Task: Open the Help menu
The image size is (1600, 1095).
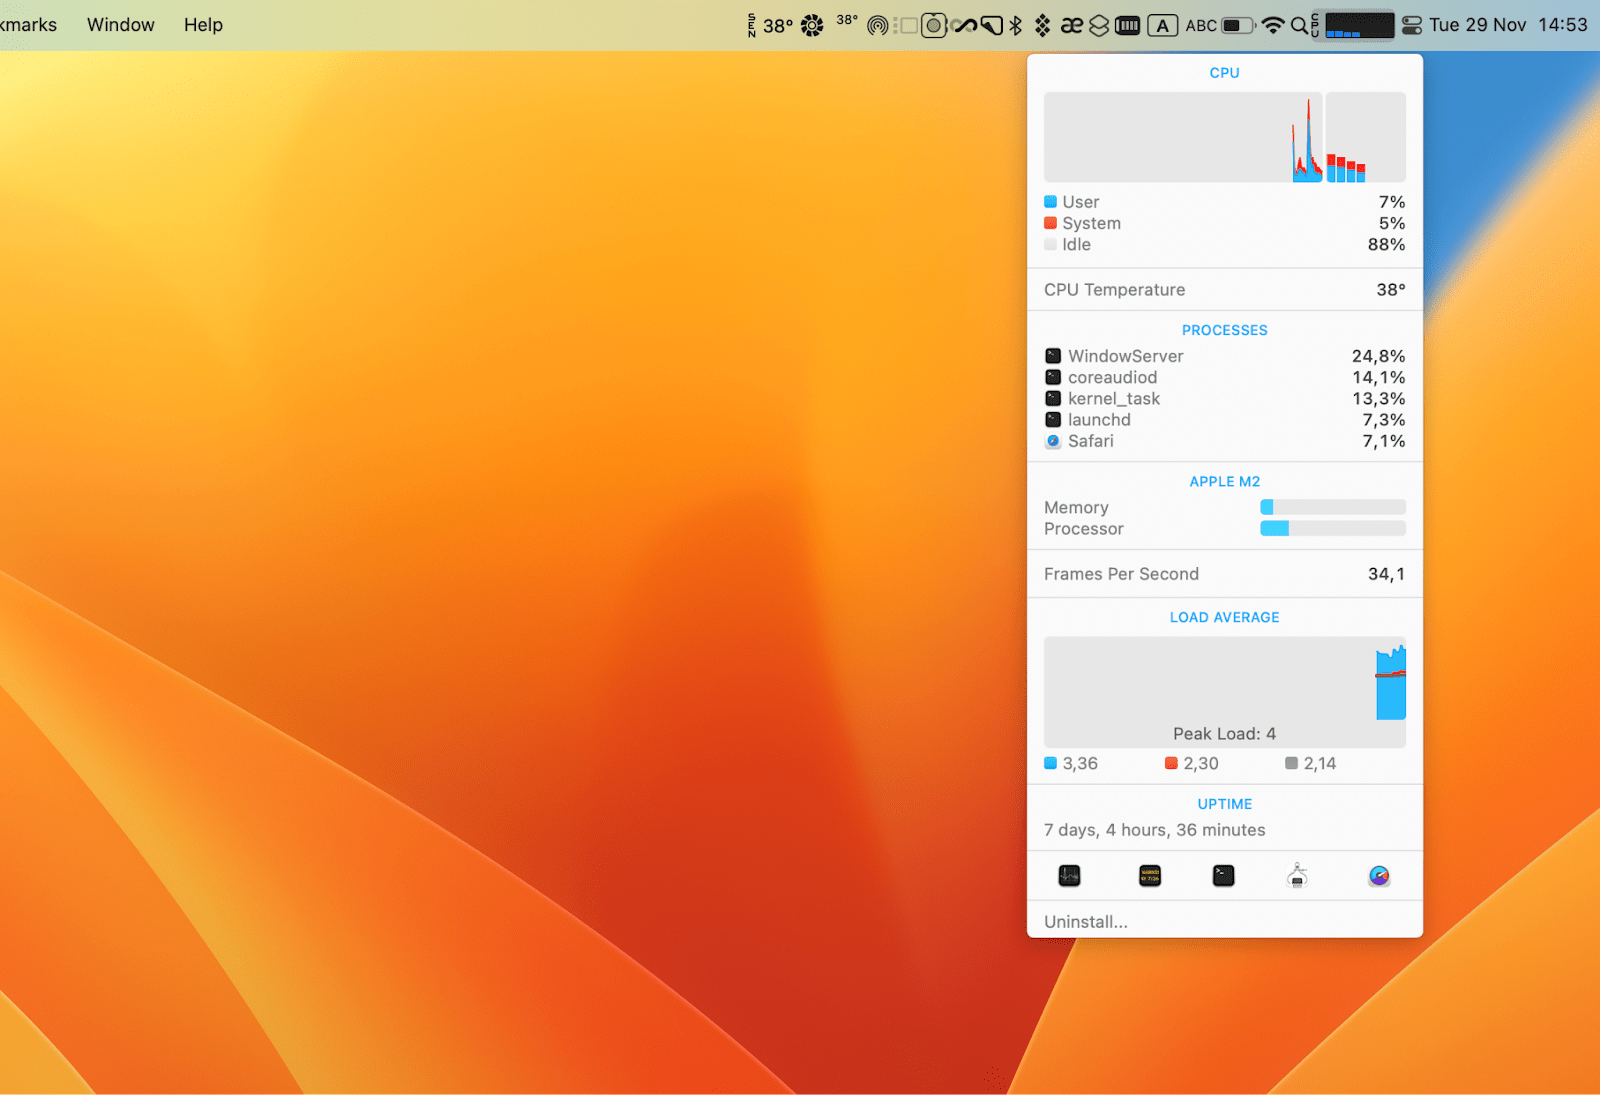Action: [x=203, y=25]
